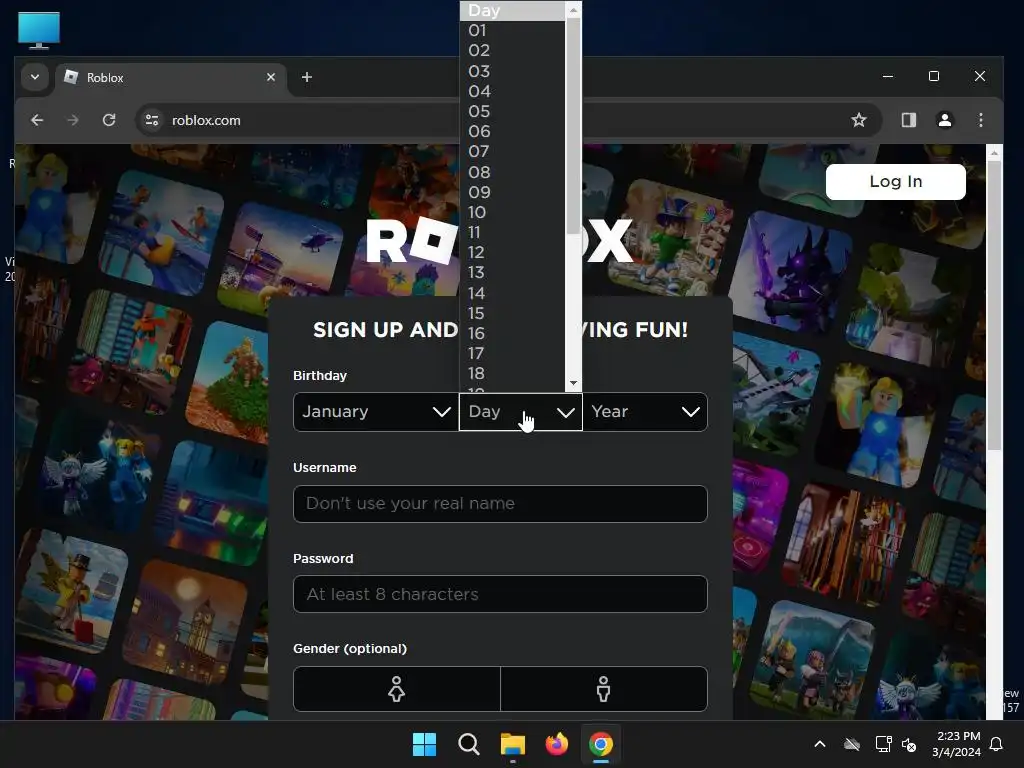Go back to the previous browser page
The width and height of the screenshot is (1024, 768).
point(37,120)
